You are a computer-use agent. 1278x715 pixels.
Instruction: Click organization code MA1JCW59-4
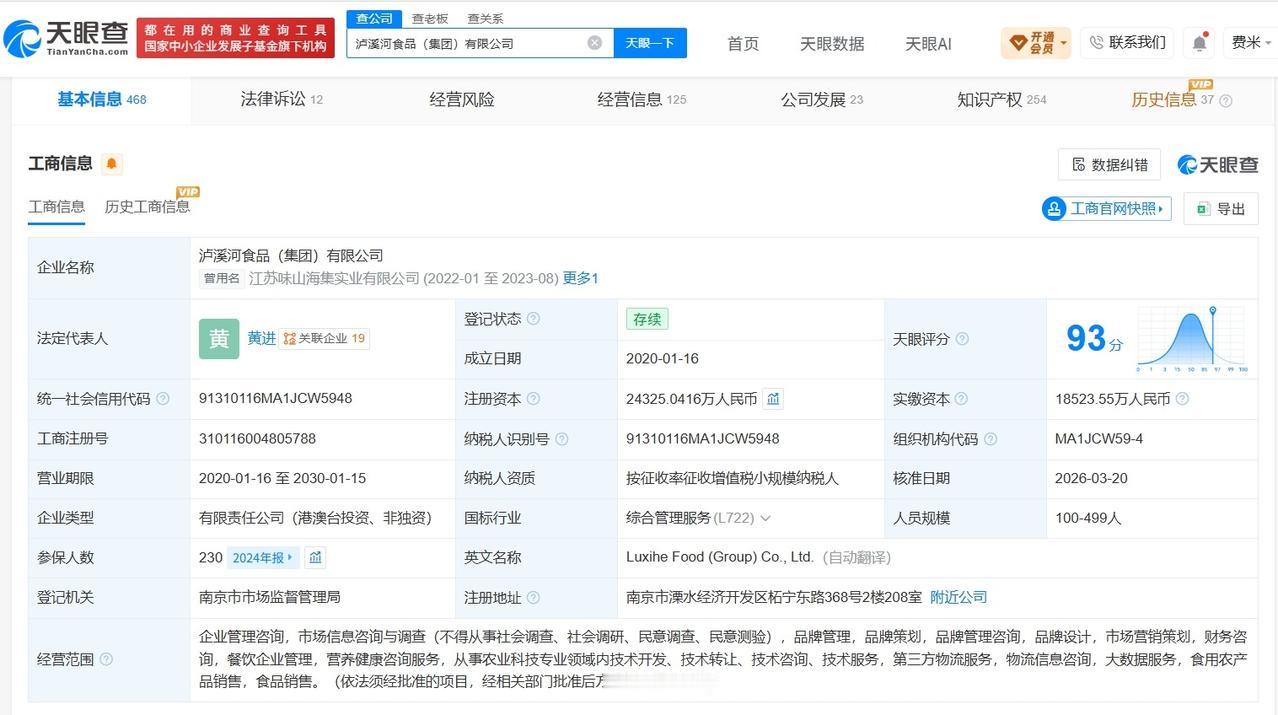tap(1099, 438)
